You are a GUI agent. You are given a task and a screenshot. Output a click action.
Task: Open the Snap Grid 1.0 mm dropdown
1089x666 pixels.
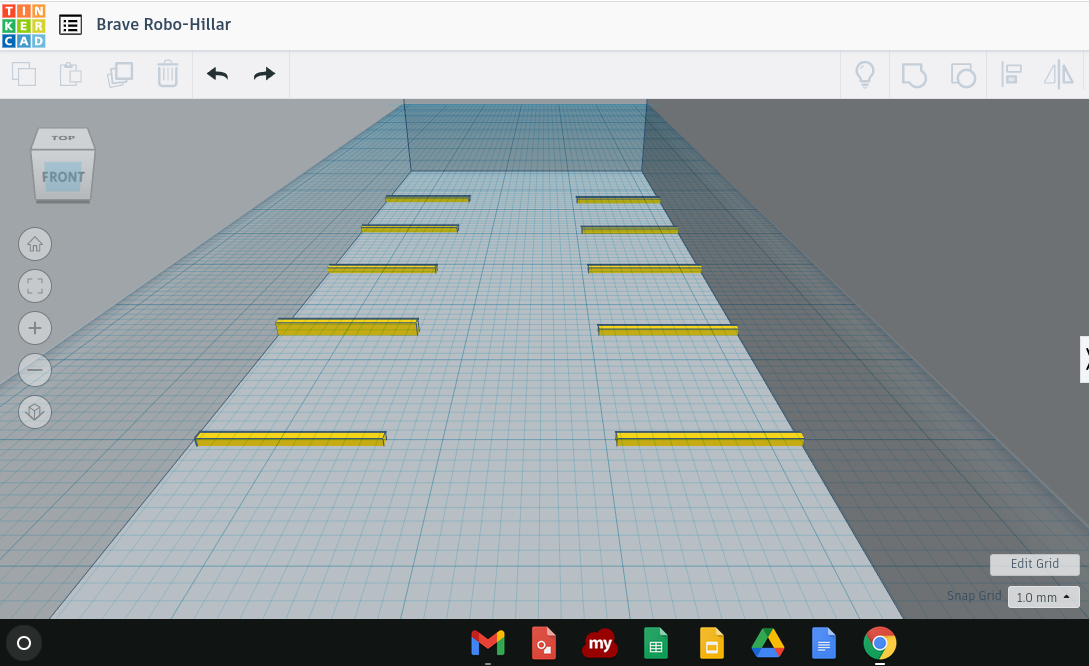point(1043,597)
